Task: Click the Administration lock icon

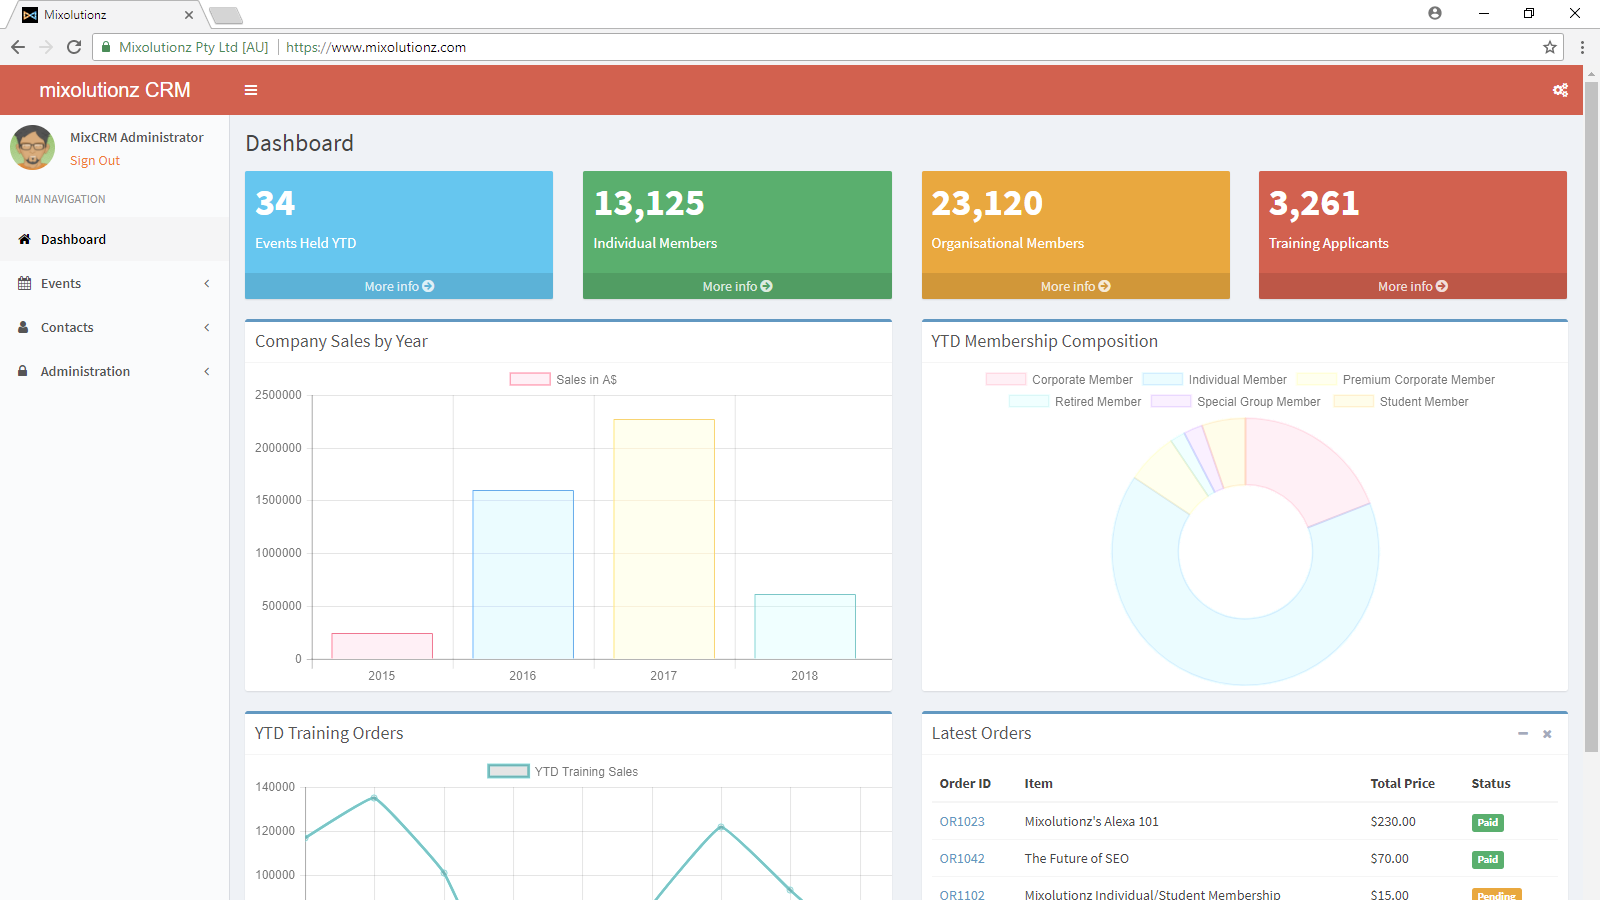Action: pyautogui.click(x=24, y=371)
